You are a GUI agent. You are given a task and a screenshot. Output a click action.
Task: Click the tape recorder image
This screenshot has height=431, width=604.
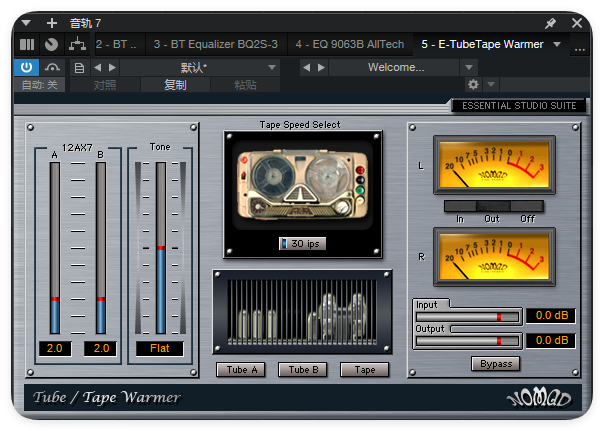(x=303, y=186)
